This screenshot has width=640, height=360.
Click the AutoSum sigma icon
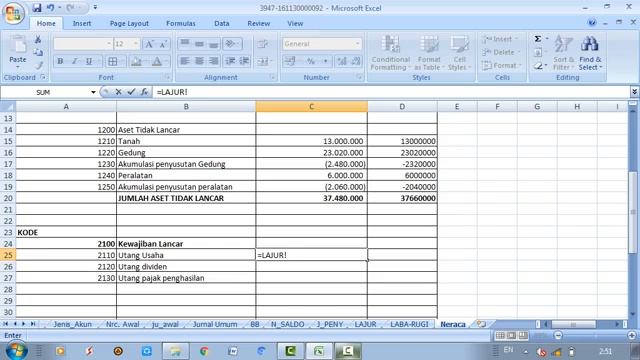tap(538, 39)
